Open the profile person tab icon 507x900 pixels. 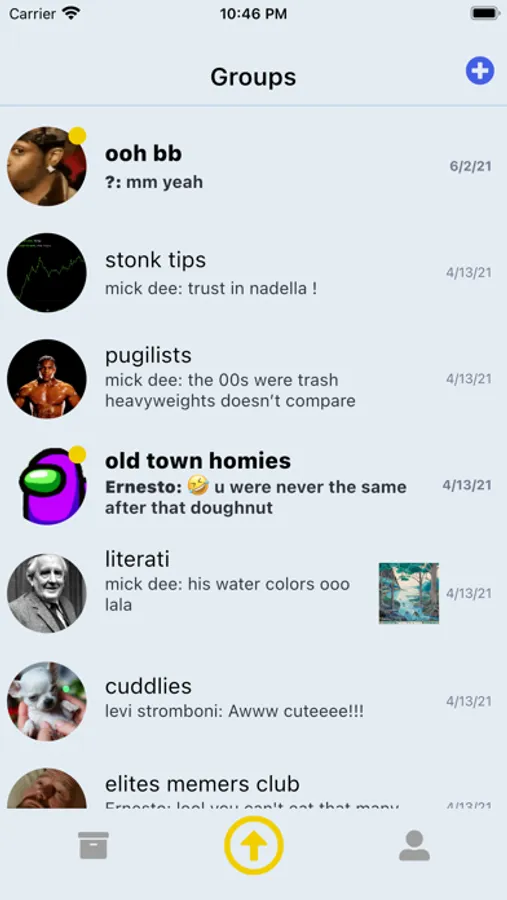(x=414, y=845)
